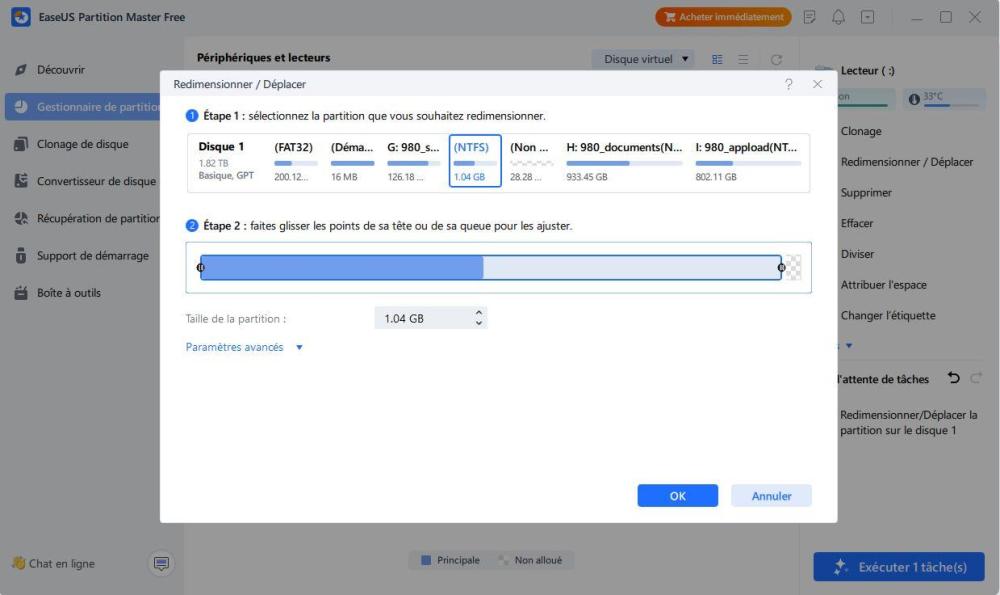Click Supprimer in right panel
1000x595 pixels.
866,193
